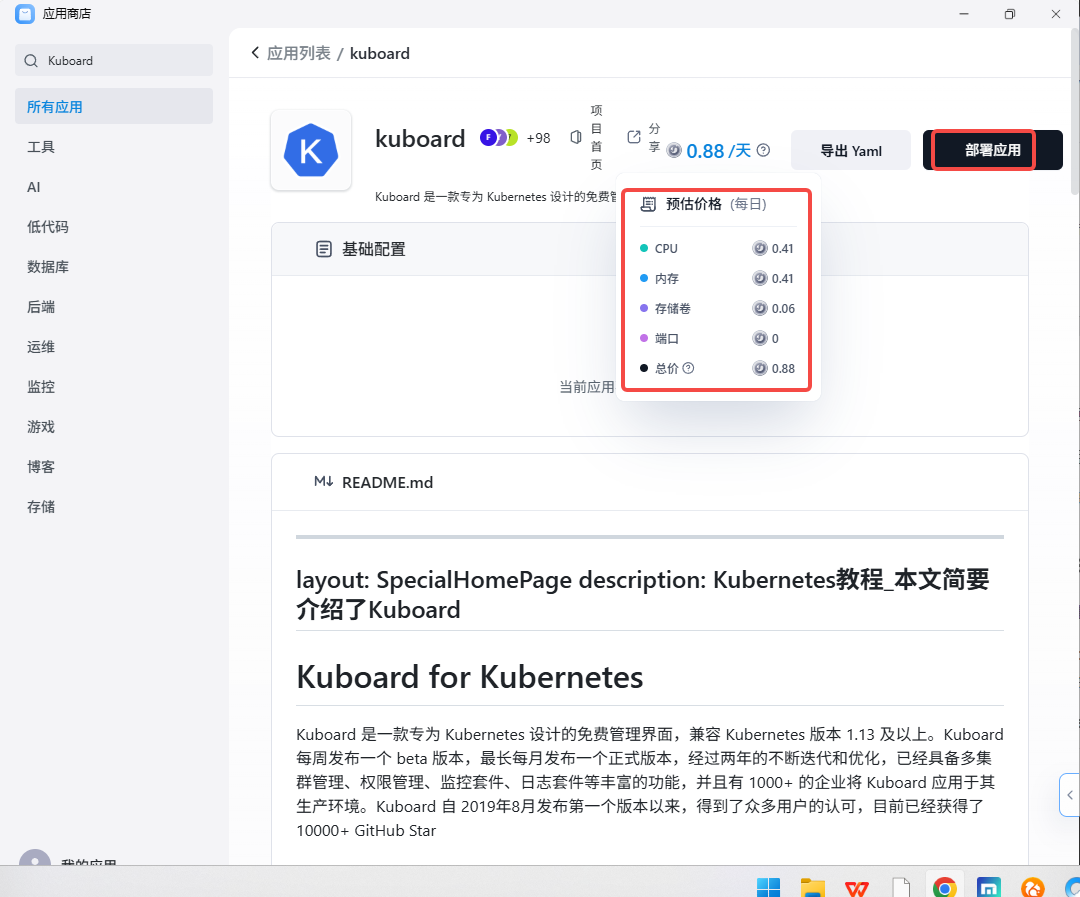This screenshot has width=1080, height=897.
Task: Switch to Google Chrome on the taskbar
Action: click(x=945, y=887)
